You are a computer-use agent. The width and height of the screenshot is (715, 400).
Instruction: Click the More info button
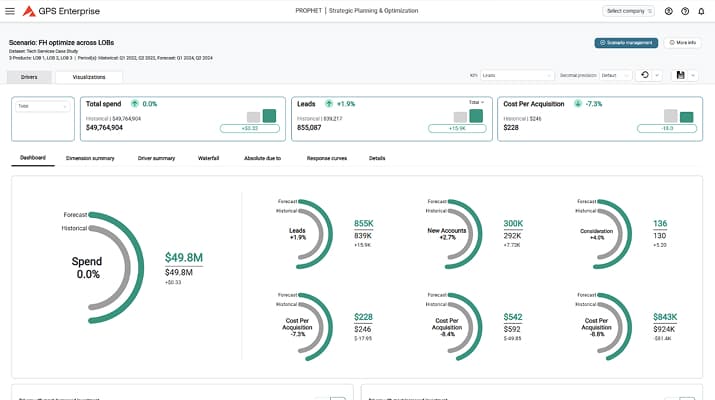point(683,43)
